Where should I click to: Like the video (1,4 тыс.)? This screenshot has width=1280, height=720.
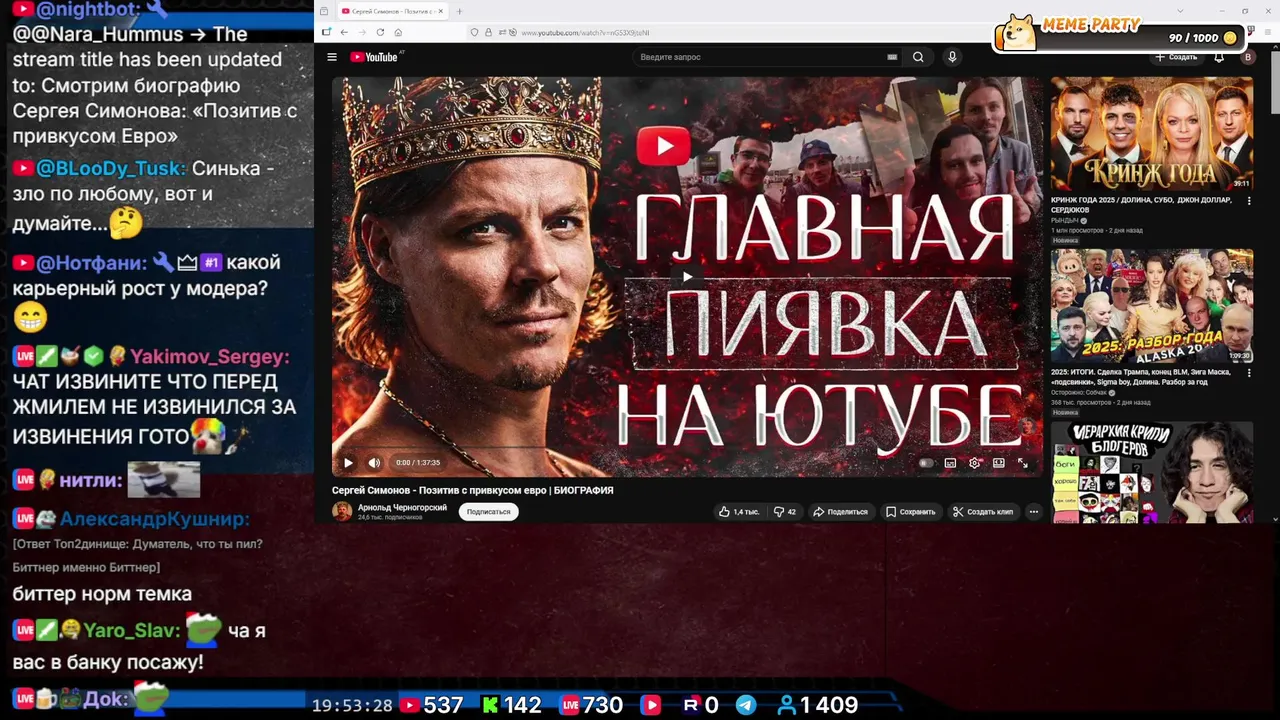[x=739, y=512]
